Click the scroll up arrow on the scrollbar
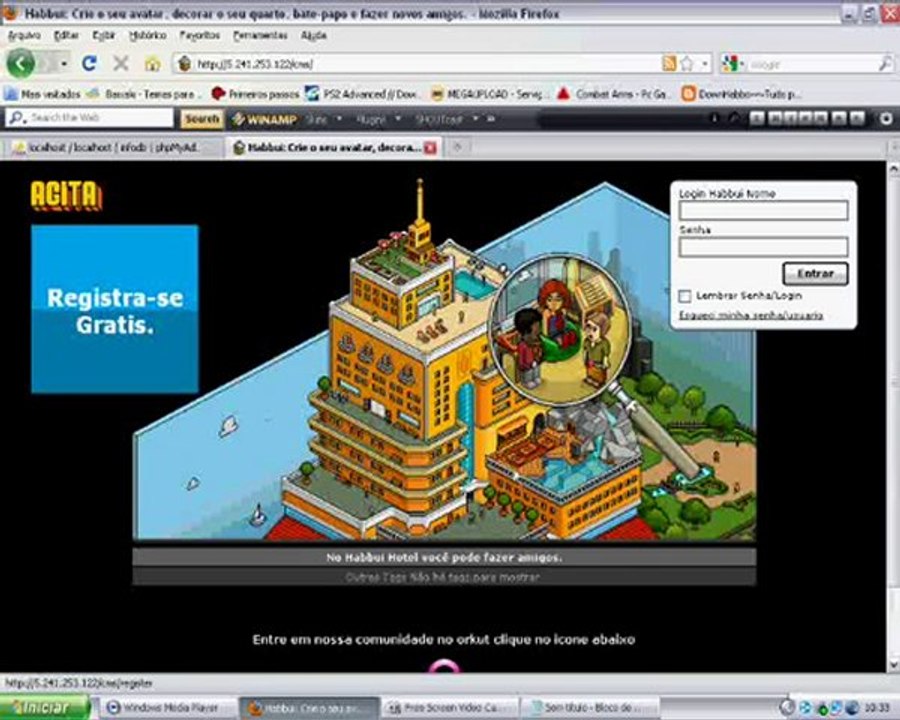This screenshot has height=720, width=900. tap(894, 169)
